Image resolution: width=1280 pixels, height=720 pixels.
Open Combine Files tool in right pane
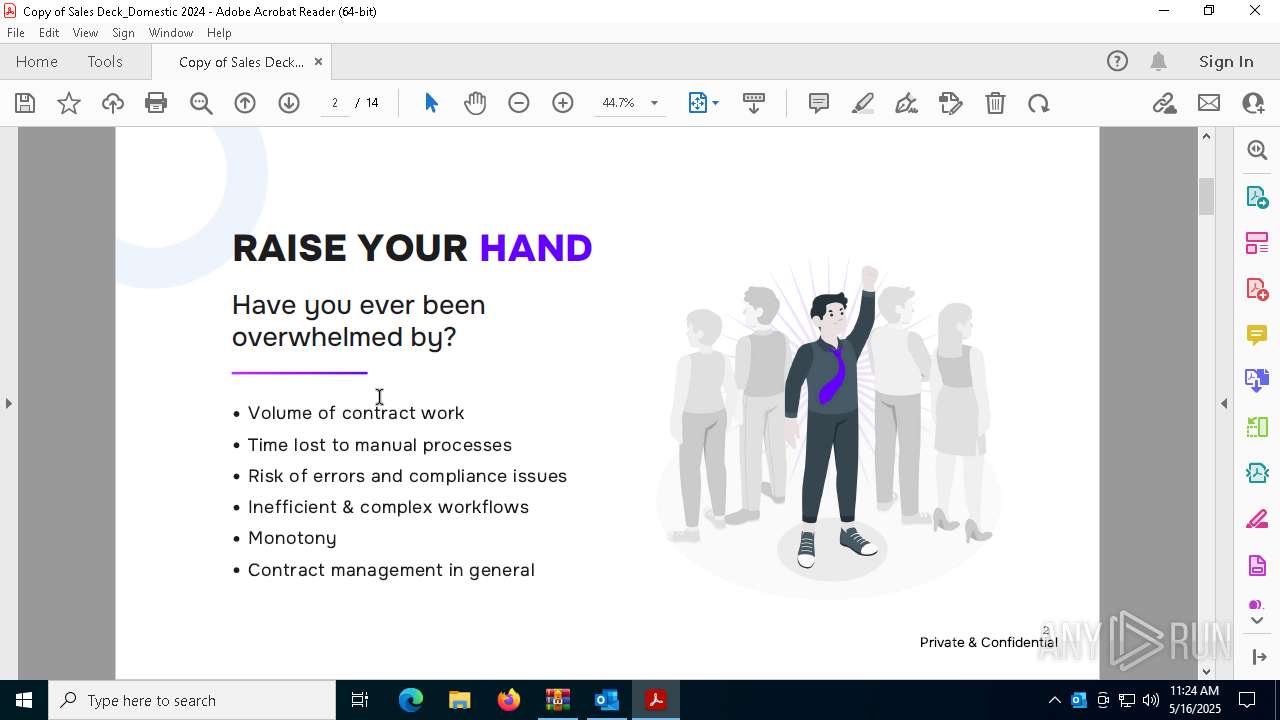1257,381
